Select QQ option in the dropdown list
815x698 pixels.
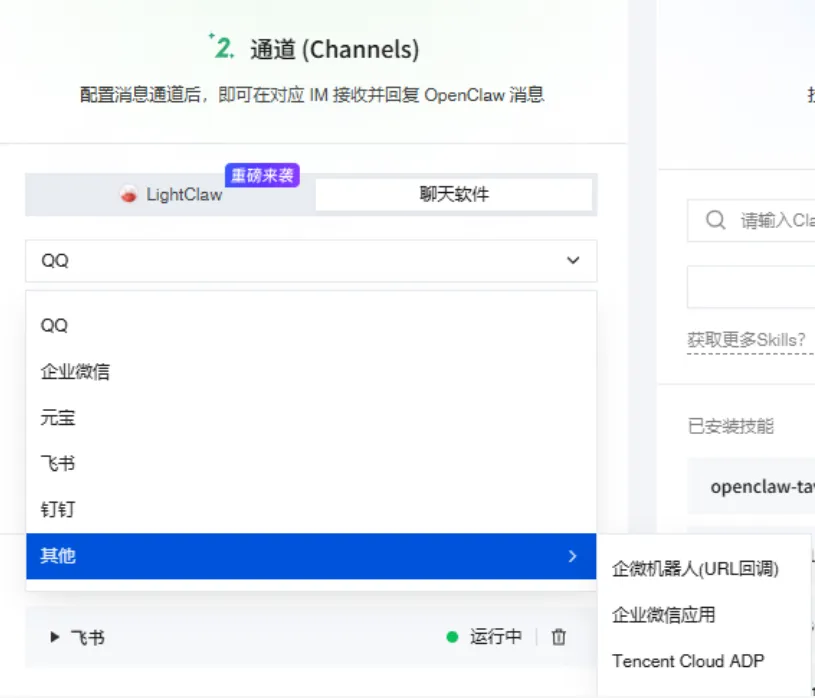point(311,325)
